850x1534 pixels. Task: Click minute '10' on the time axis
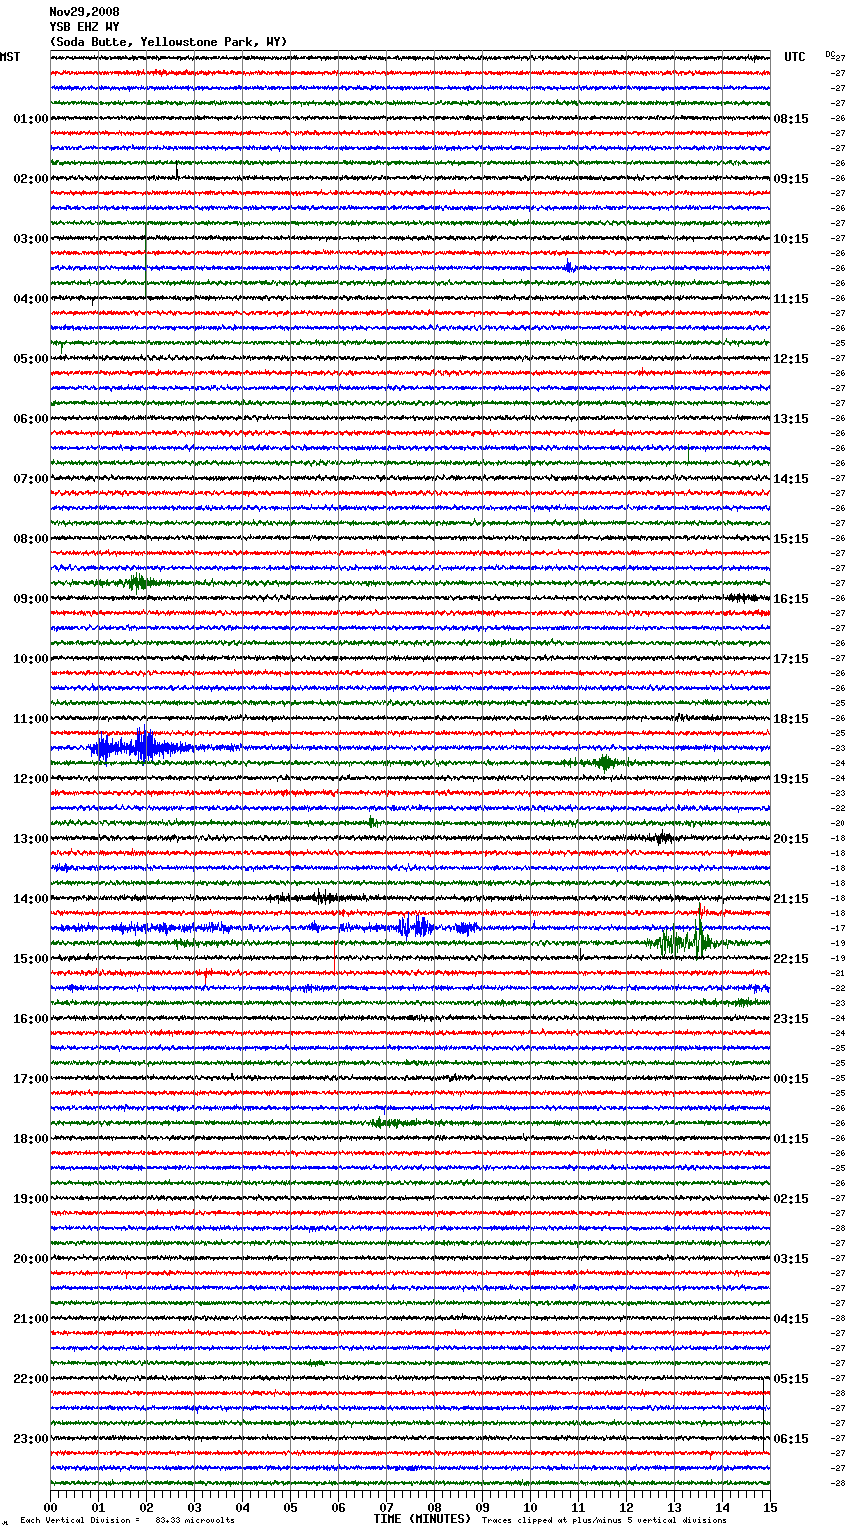click(x=530, y=1507)
